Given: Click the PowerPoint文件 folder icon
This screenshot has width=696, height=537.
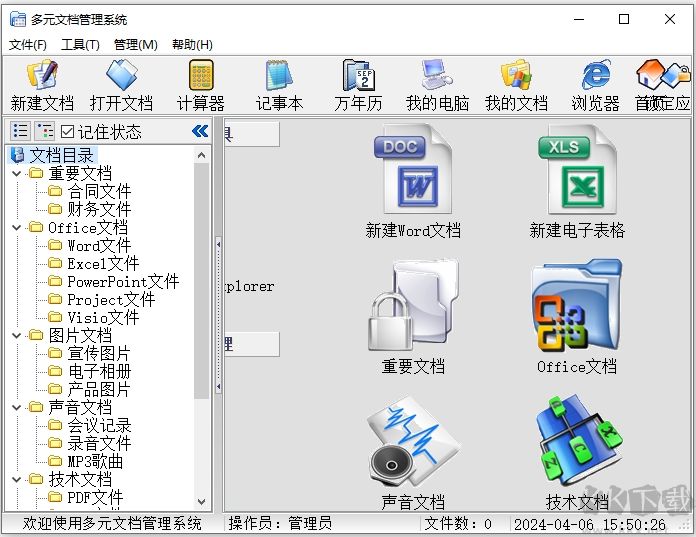Looking at the screenshot, I should pyautogui.click(x=55, y=281).
